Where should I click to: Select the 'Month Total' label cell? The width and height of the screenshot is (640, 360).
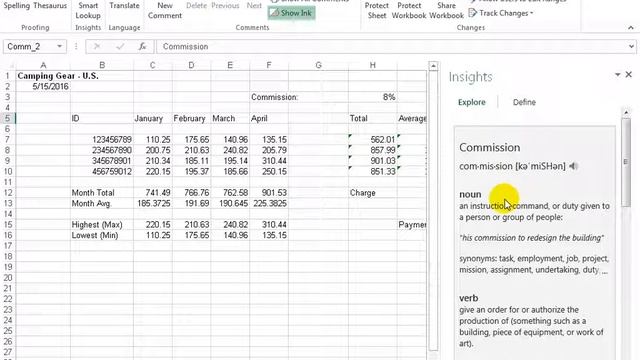102,193
